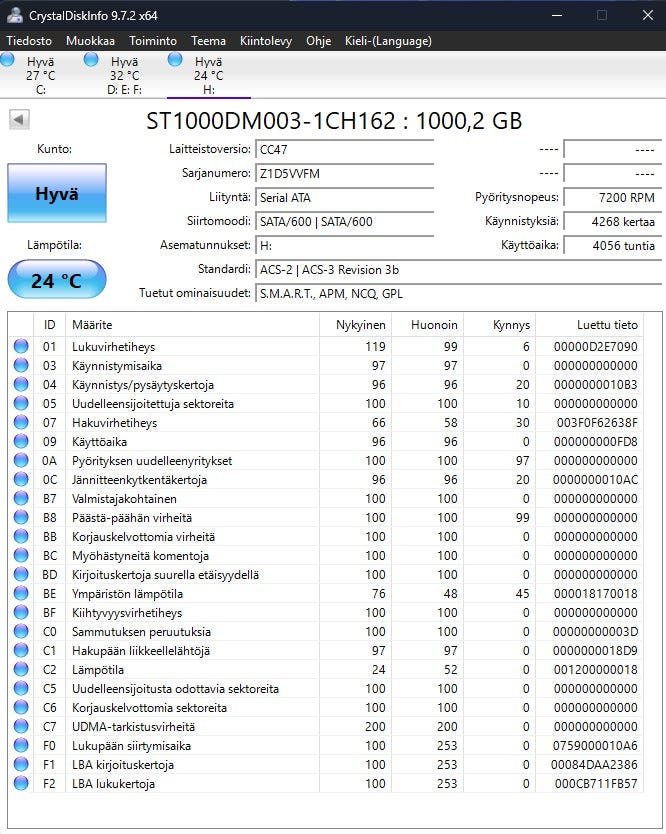Open the Kieli-(Language) menu

click(x=388, y=40)
